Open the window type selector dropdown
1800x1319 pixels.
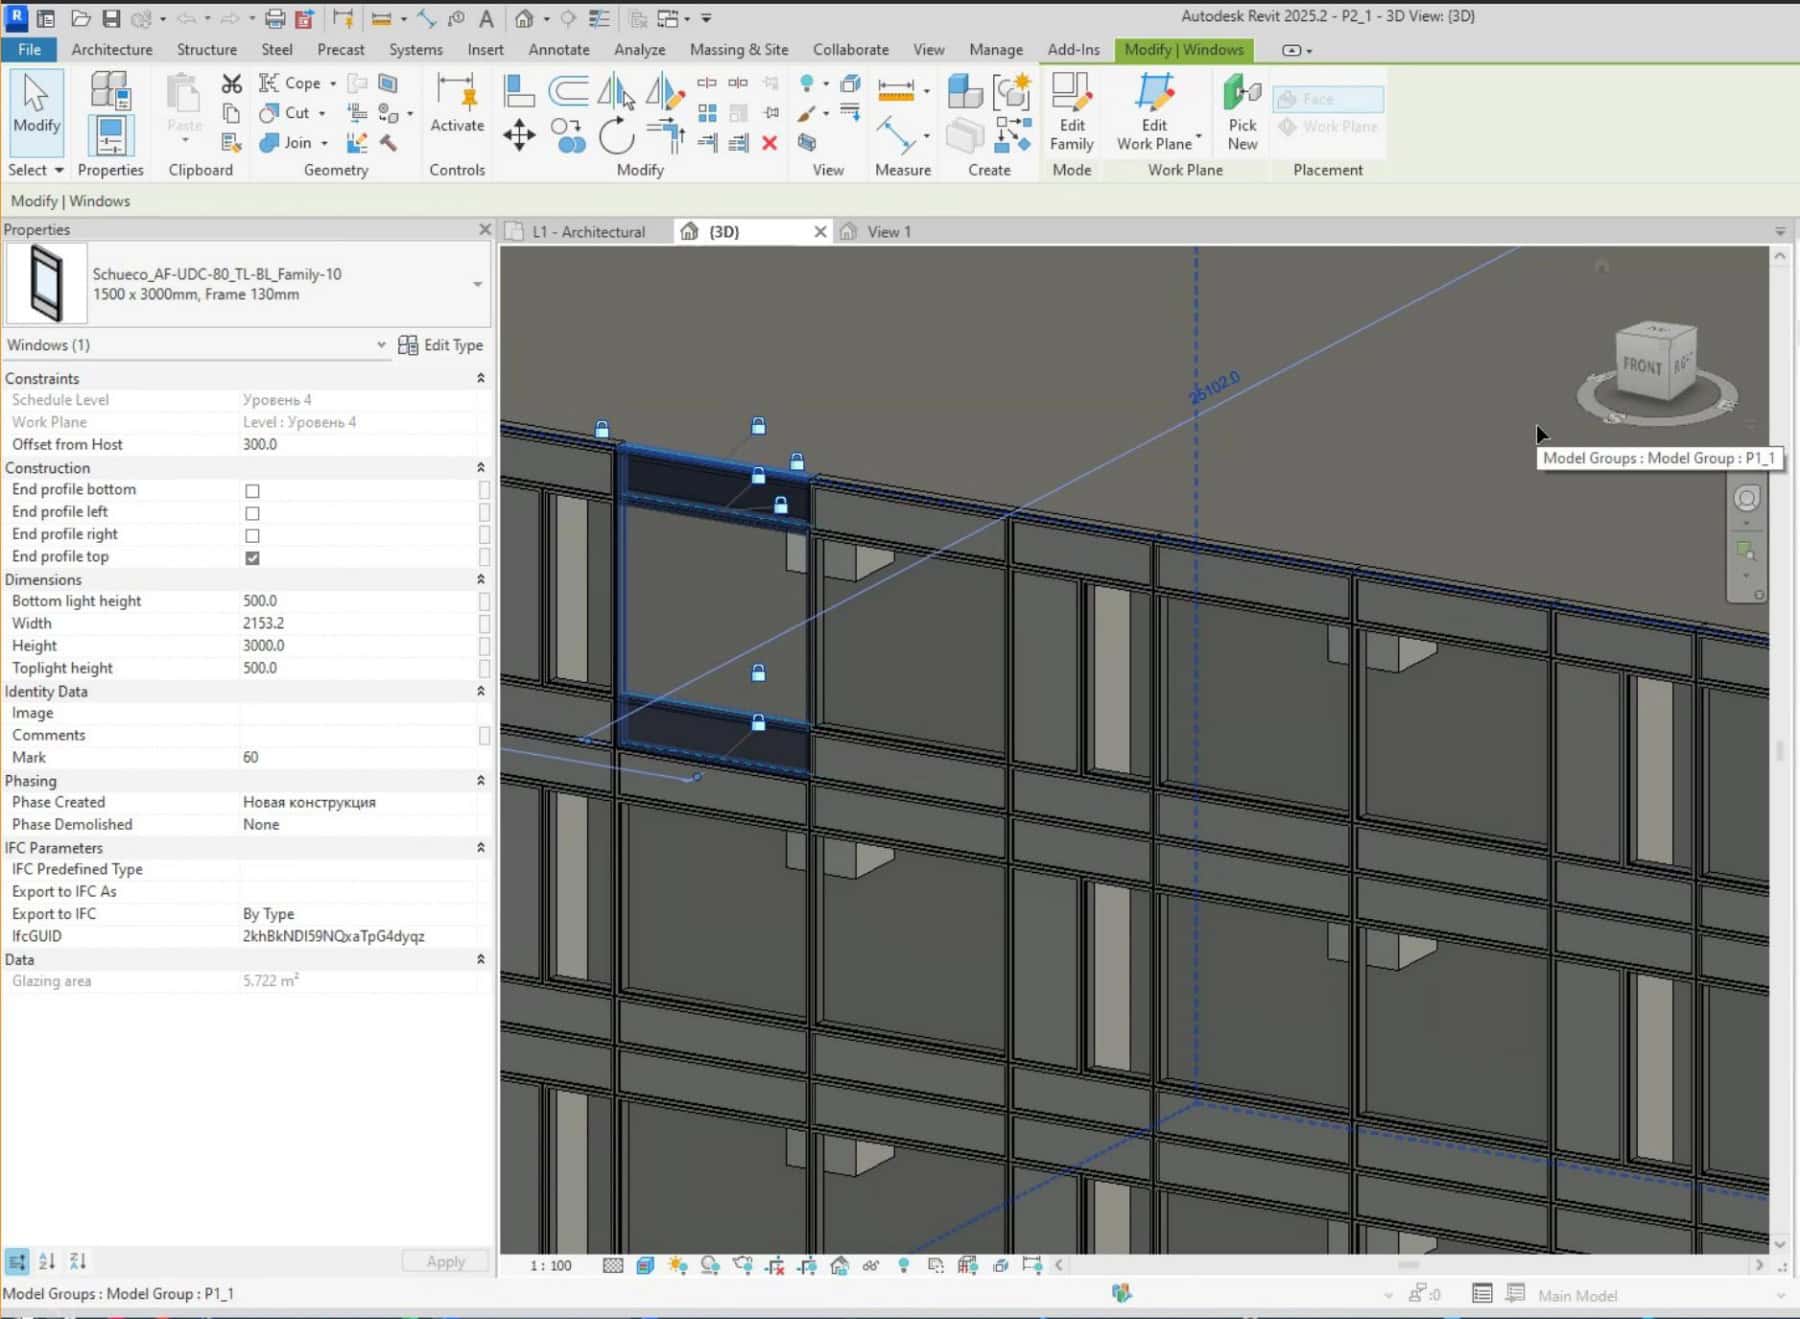pyautogui.click(x=477, y=284)
